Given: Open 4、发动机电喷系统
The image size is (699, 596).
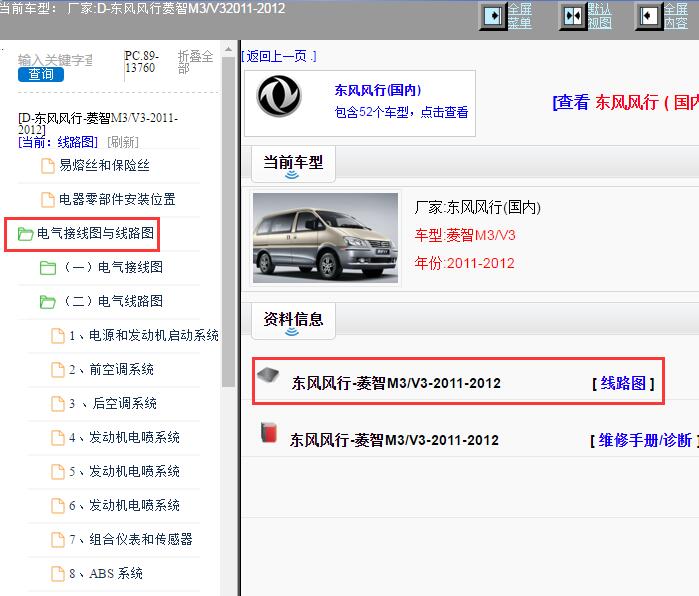Looking at the screenshot, I should [x=124, y=437].
